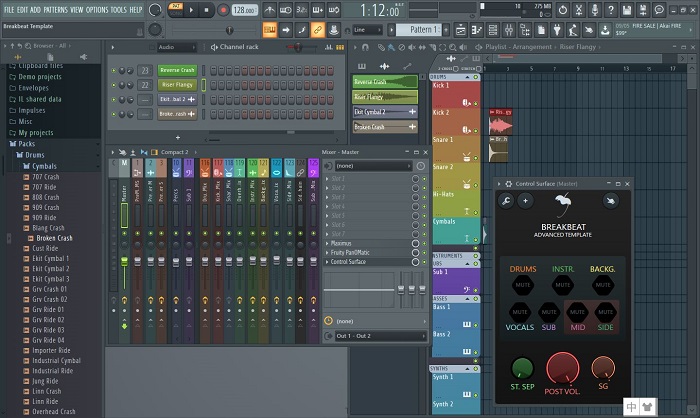Image resolution: width=700 pixels, height=418 pixels.
Task: Collapse the Drums folder in browser
Action: [x=34, y=155]
